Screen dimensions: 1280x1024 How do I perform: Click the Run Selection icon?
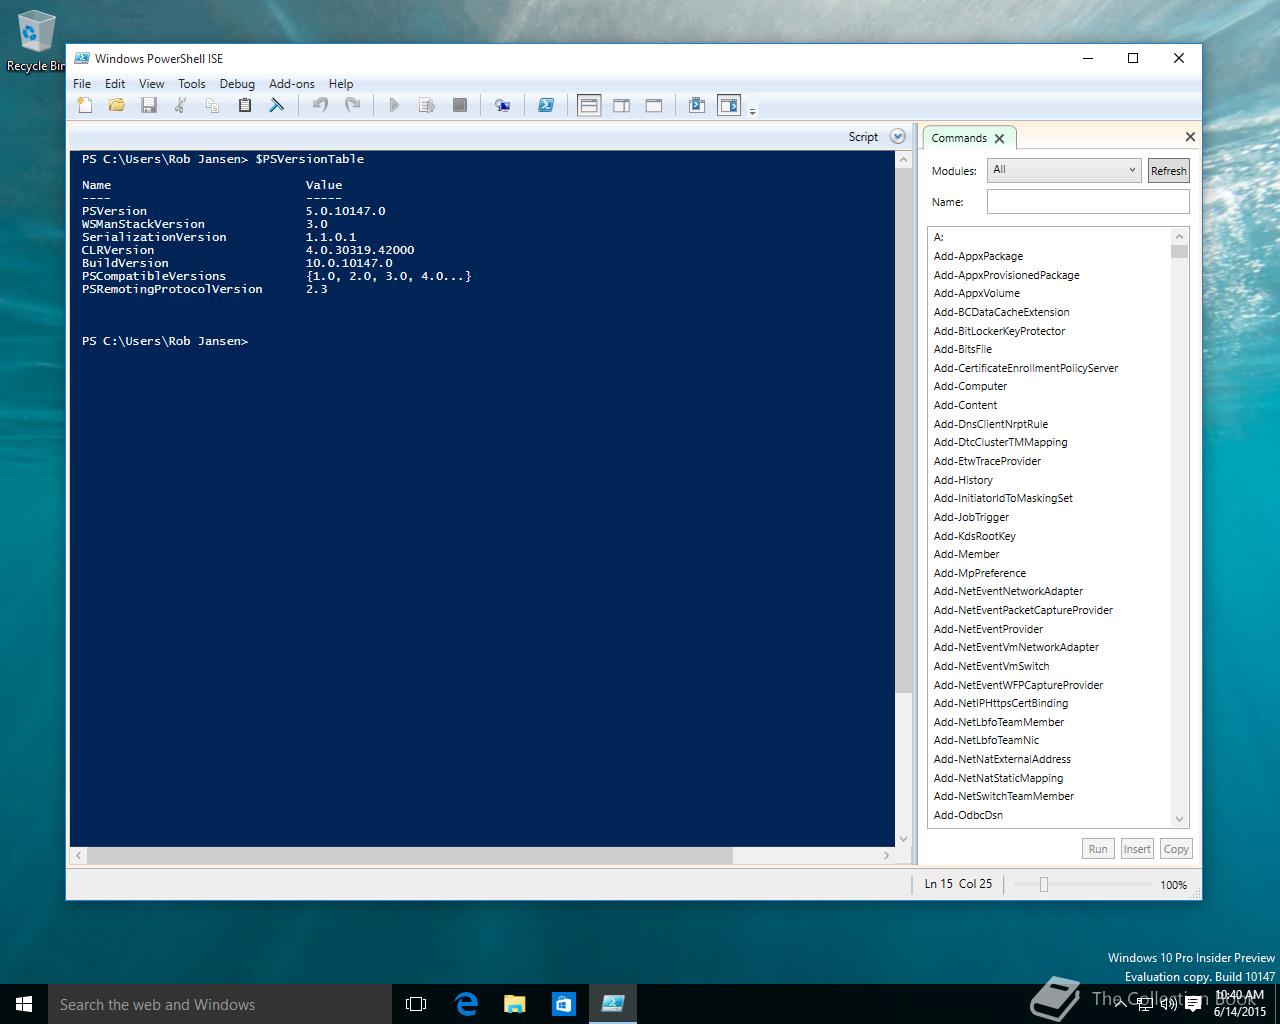click(427, 105)
